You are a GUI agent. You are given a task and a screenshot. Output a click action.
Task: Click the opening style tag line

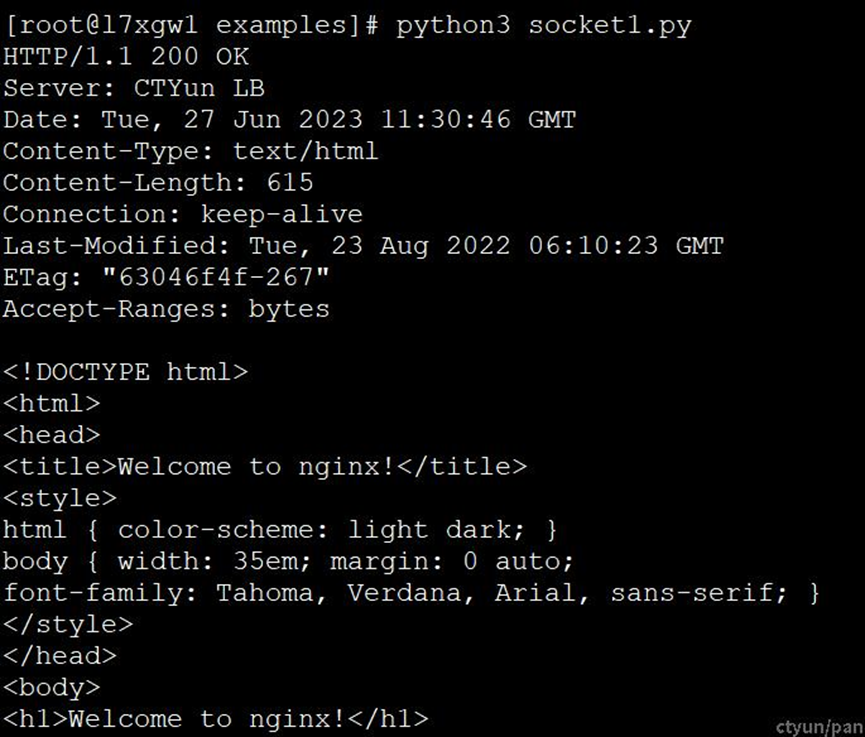(60, 498)
